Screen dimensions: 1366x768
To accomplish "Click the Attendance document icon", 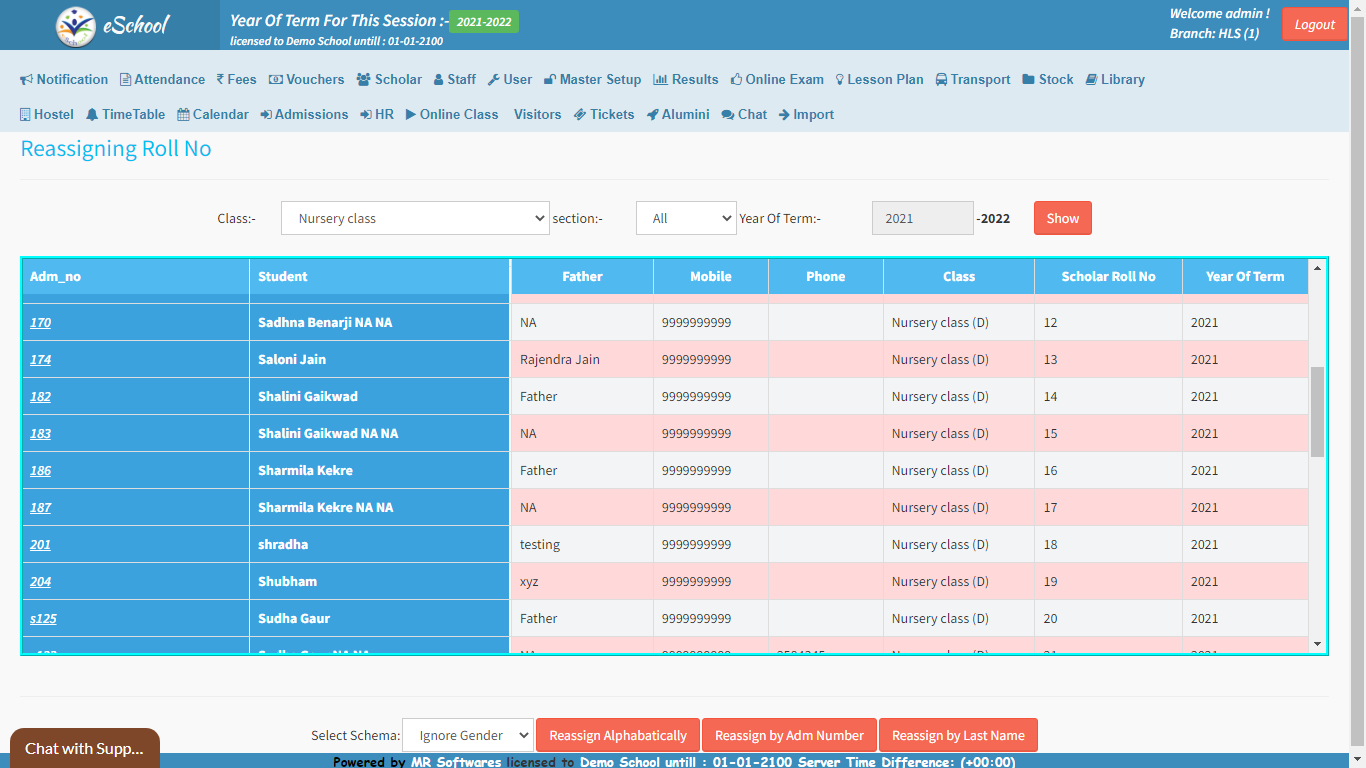I will (126, 80).
